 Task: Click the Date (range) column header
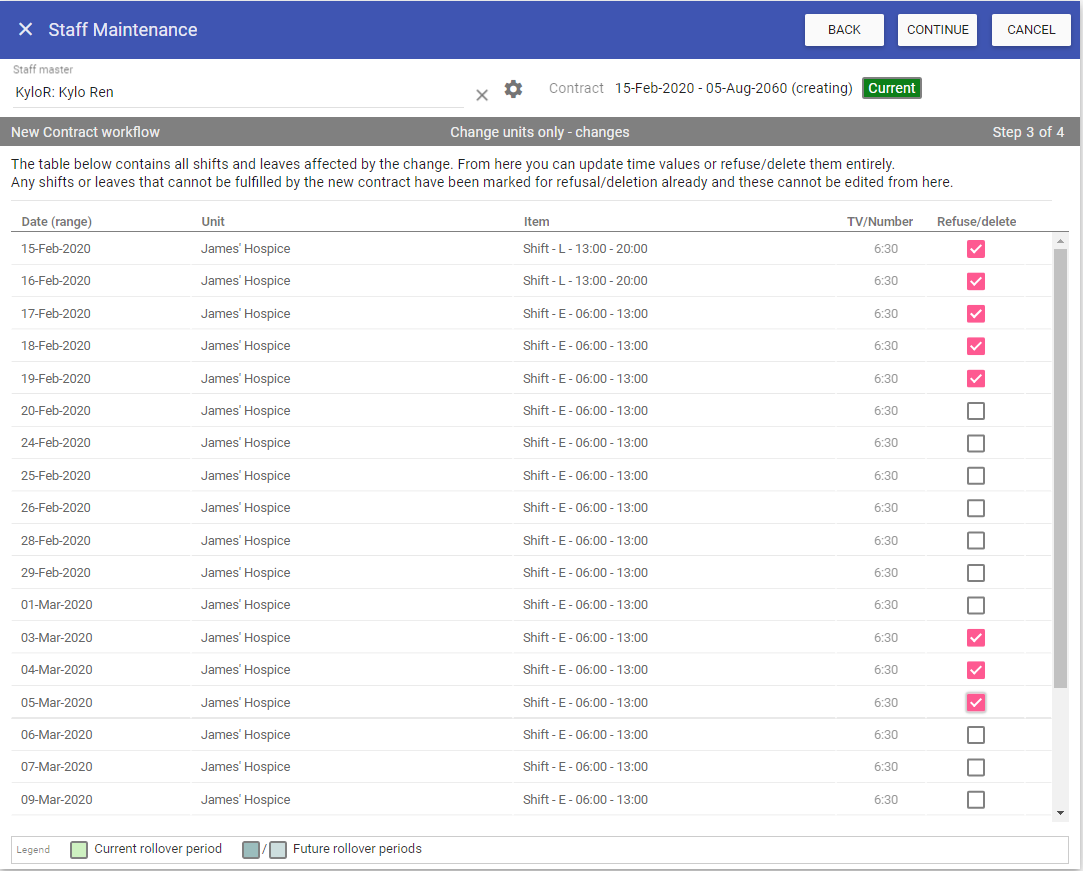coord(56,222)
